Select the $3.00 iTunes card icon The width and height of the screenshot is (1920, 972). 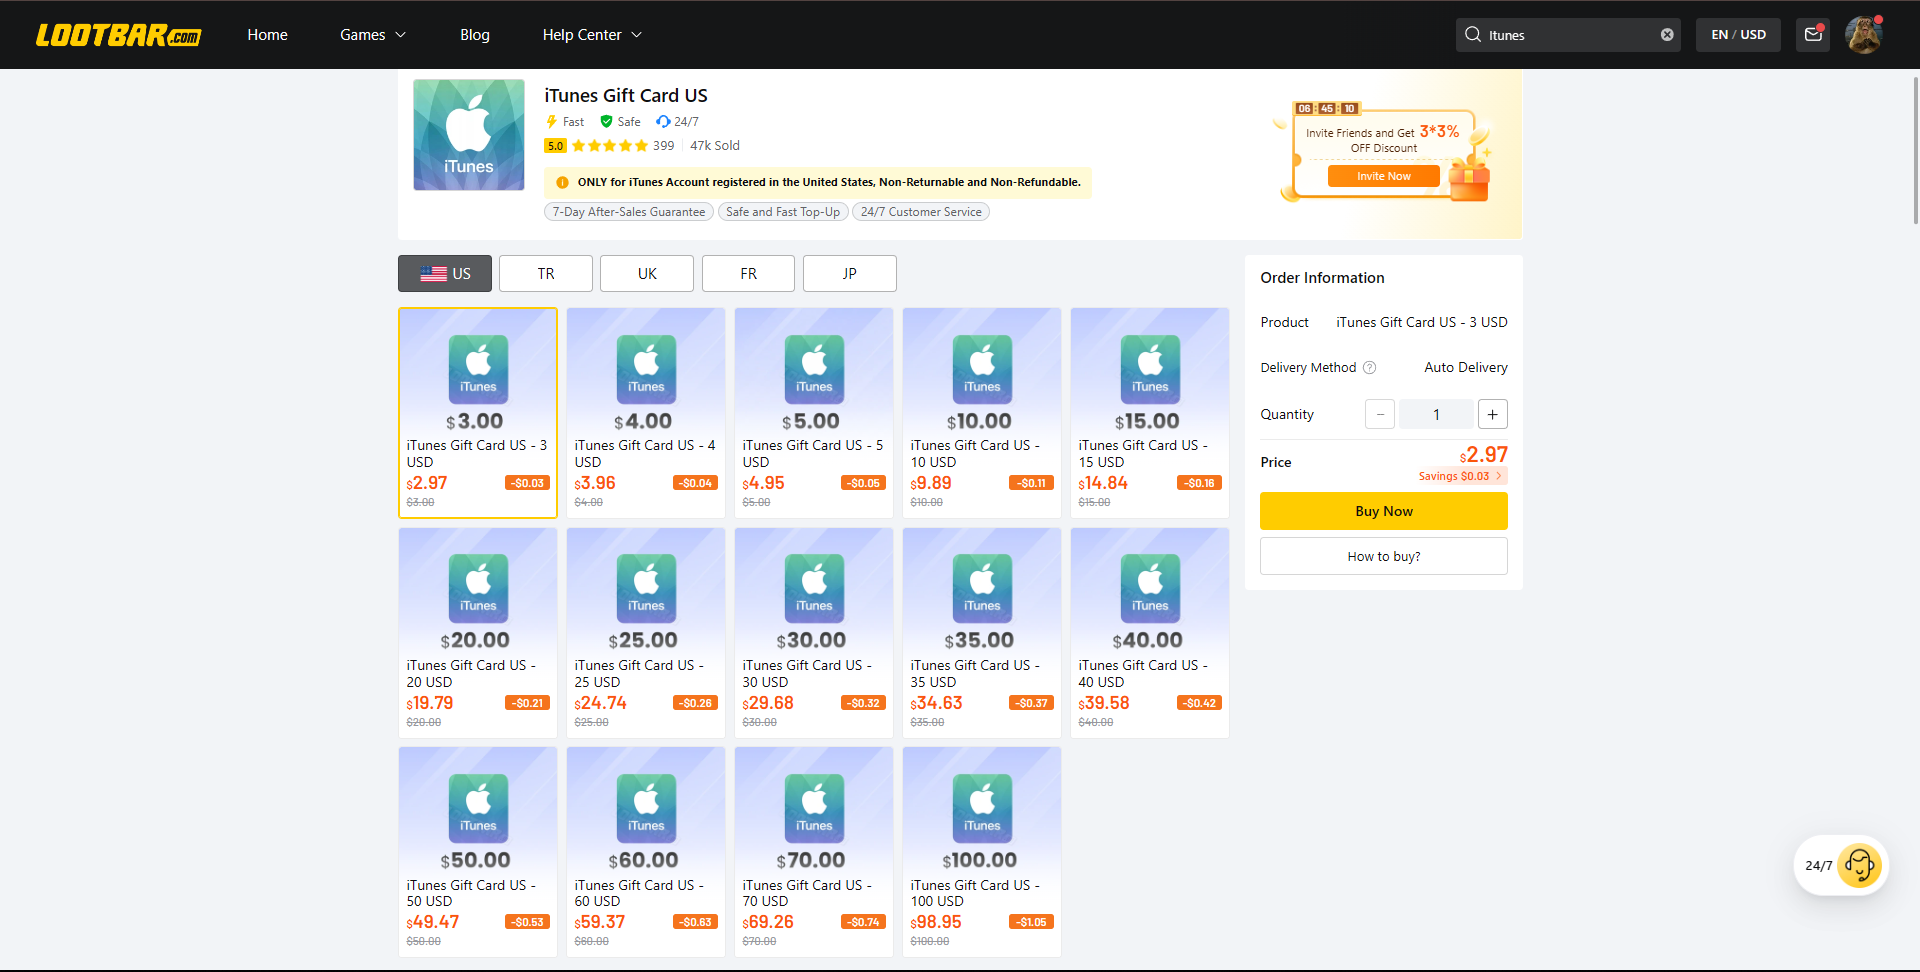click(x=478, y=370)
